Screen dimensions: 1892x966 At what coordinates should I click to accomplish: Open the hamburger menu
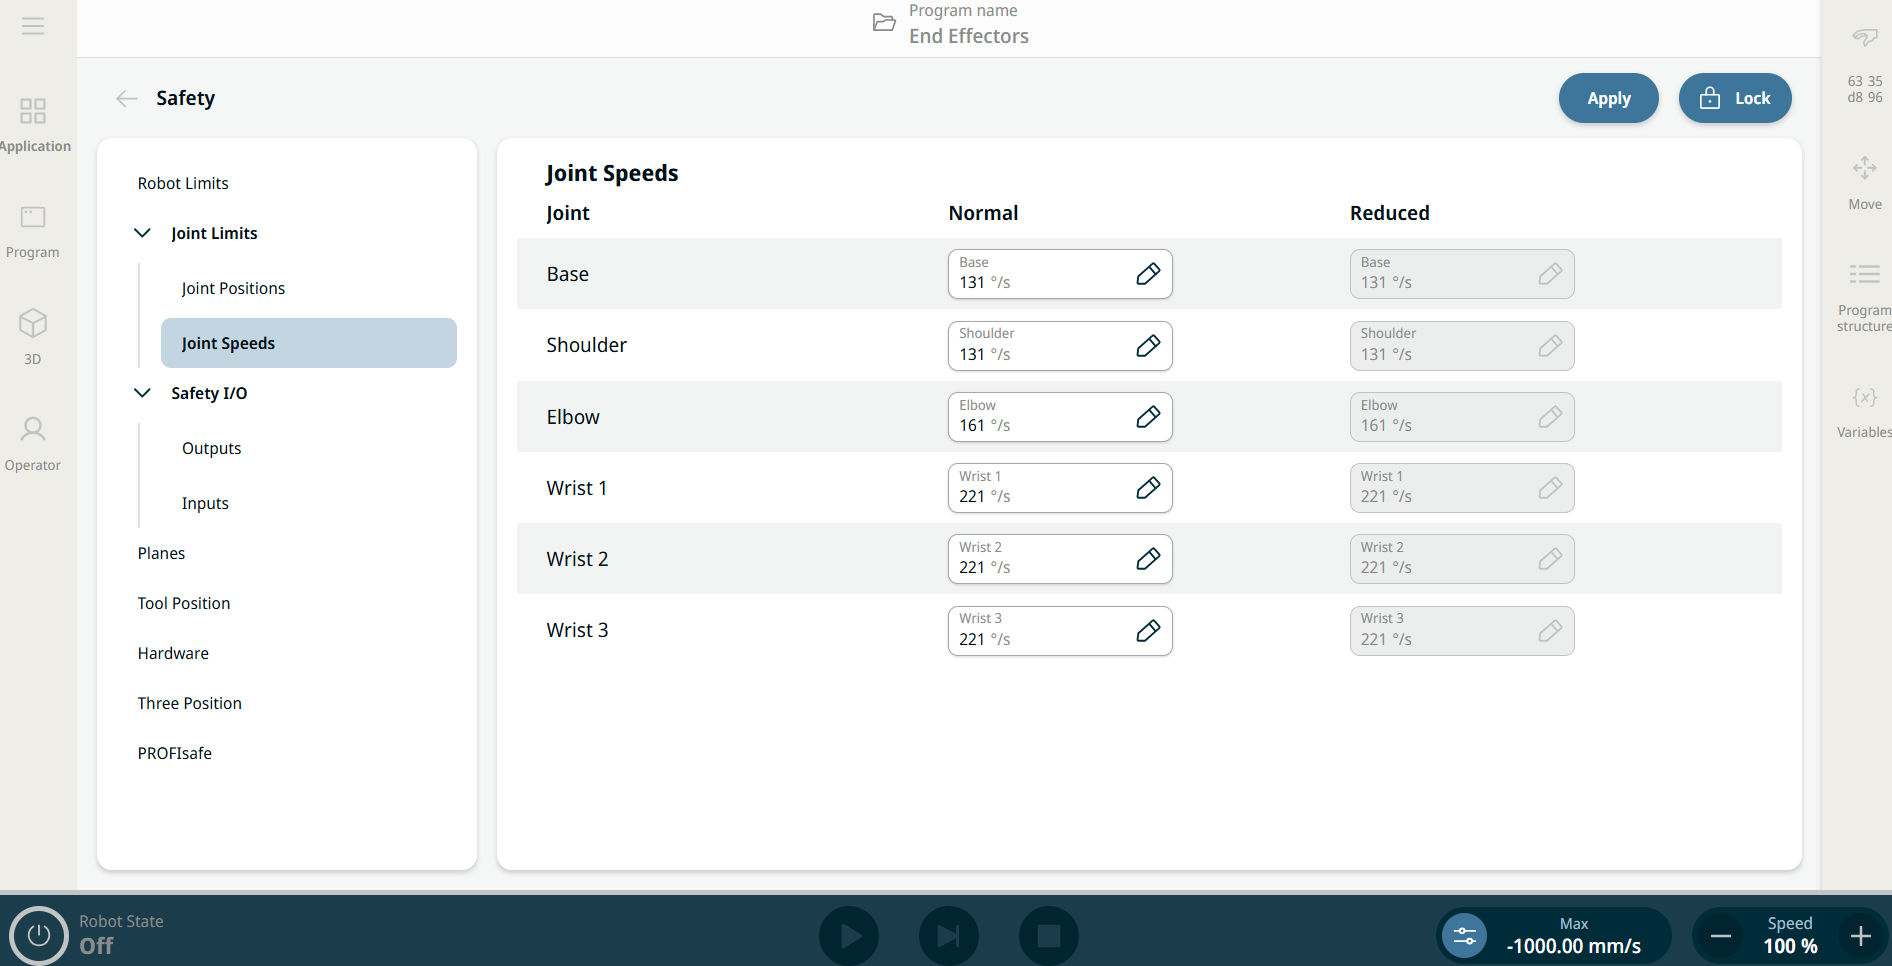(x=33, y=26)
